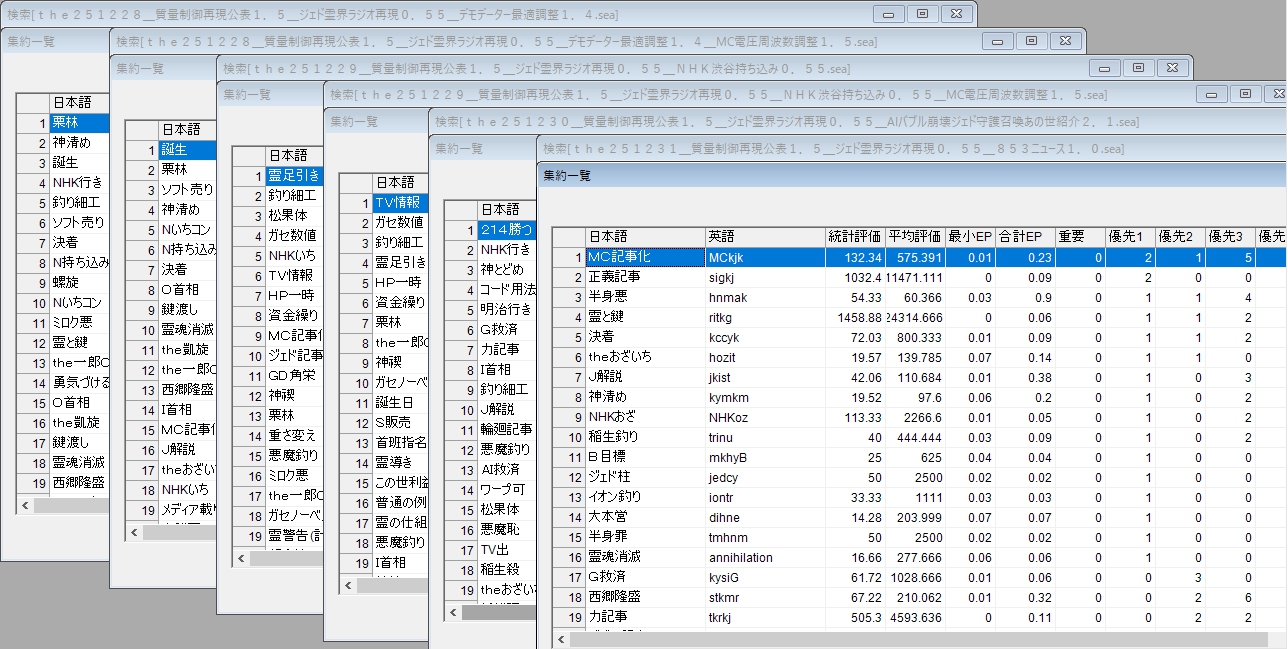The image size is (1288, 649).
Task: Click the 統計評価 column header
Action: coord(855,237)
